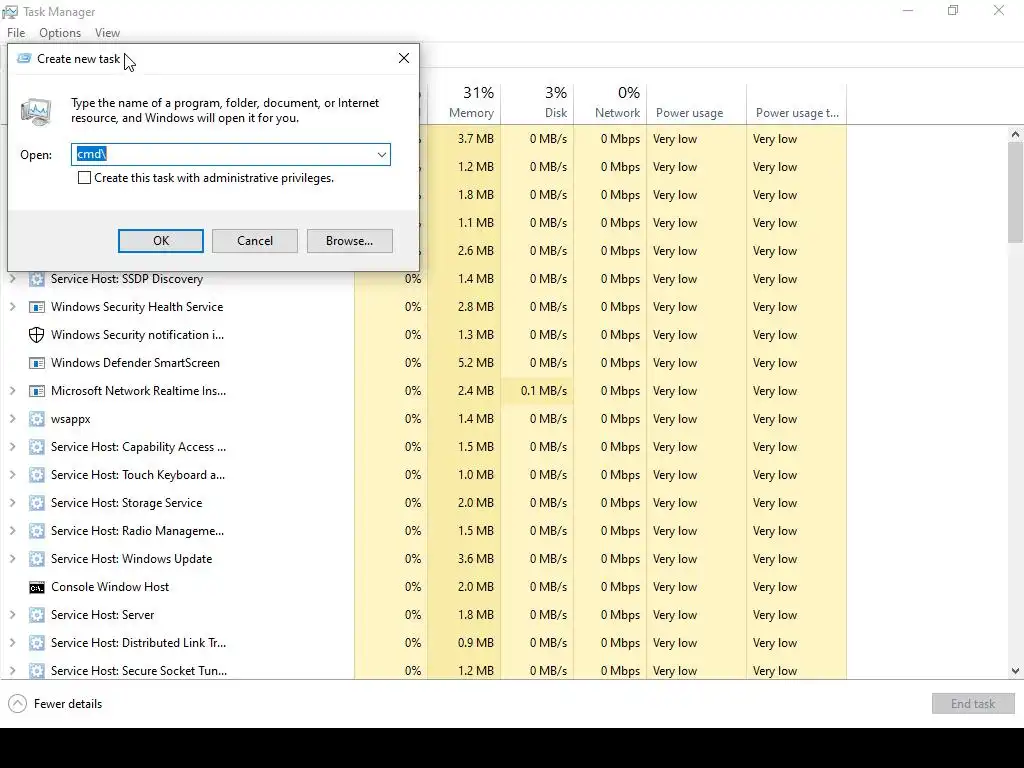Open the File menu
The width and height of the screenshot is (1024, 768).
click(16, 33)
